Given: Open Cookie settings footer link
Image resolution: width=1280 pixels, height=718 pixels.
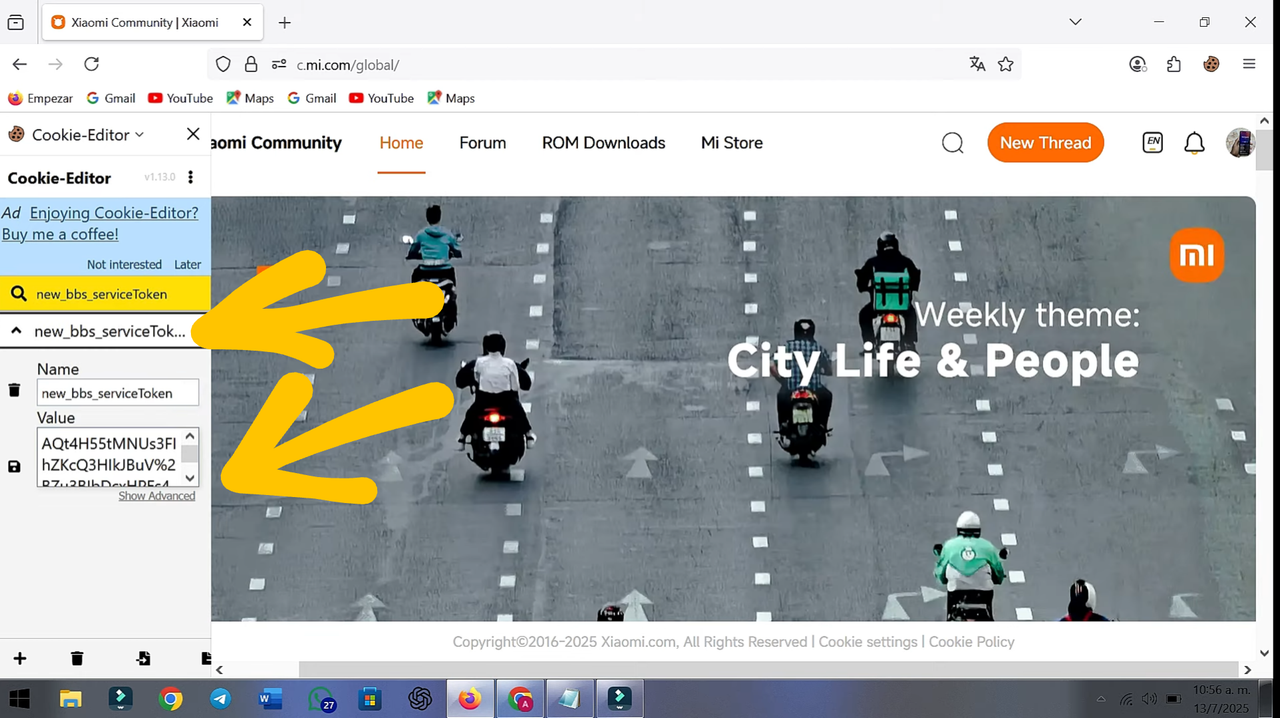Looking at the screenshot, I should click(x=868, y=642).
